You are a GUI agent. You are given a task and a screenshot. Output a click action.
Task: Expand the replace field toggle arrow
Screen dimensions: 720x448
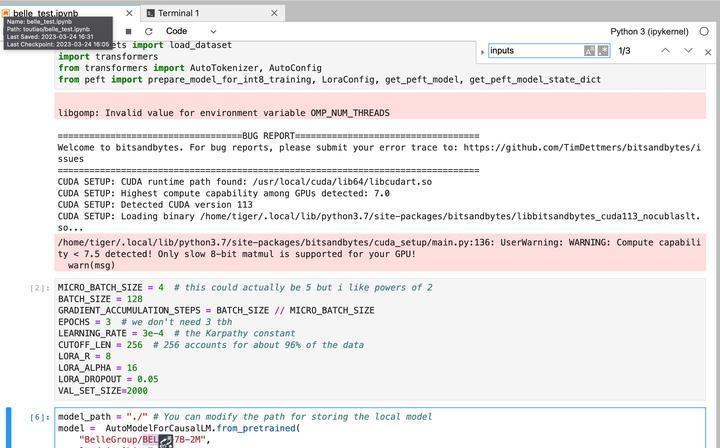click(482, 50)
